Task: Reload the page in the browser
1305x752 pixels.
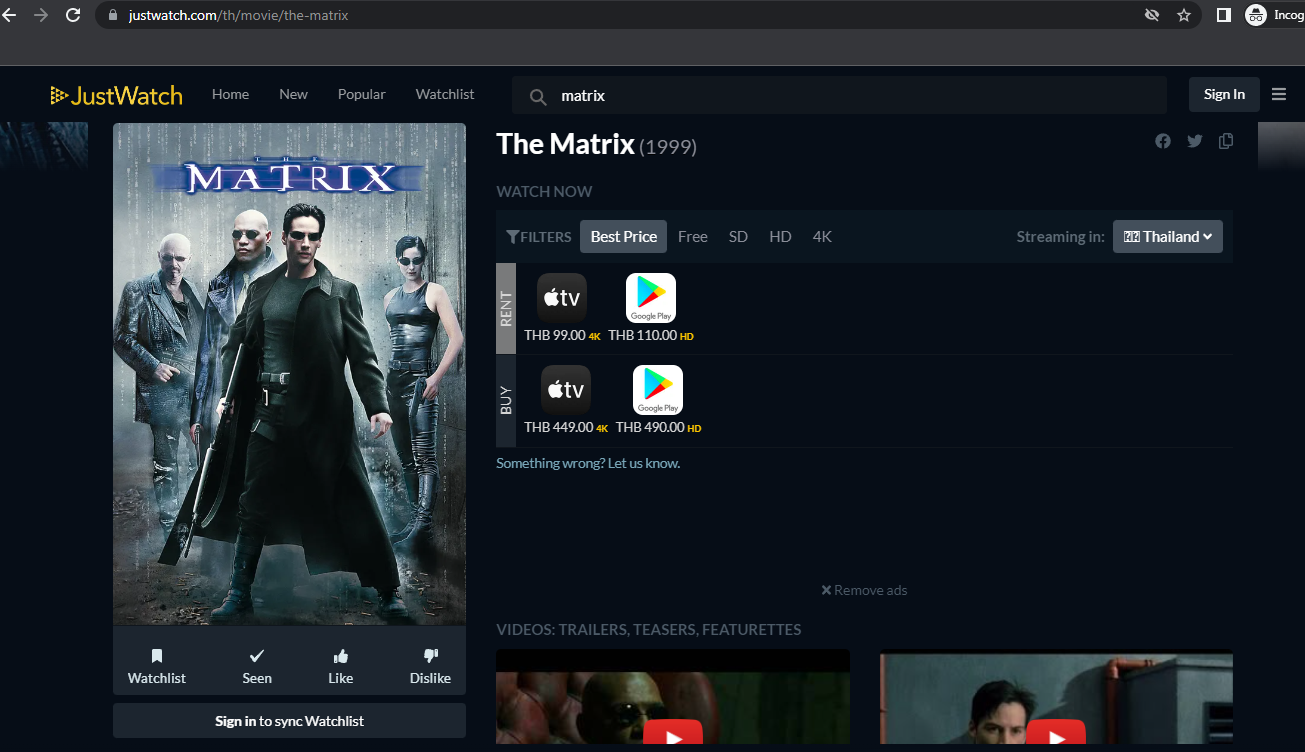Action: 73,15
